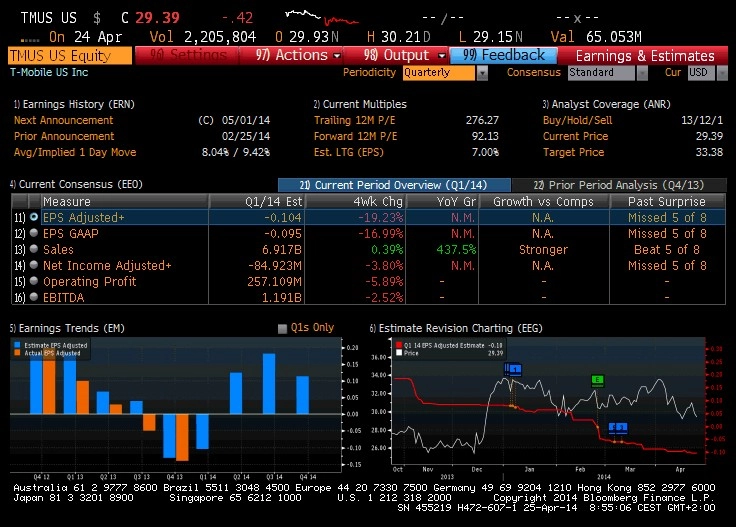The height and width of the screenshot is (527, 736).
Task: Select the EPS Adjusted+ radio button
Action: 34,217
